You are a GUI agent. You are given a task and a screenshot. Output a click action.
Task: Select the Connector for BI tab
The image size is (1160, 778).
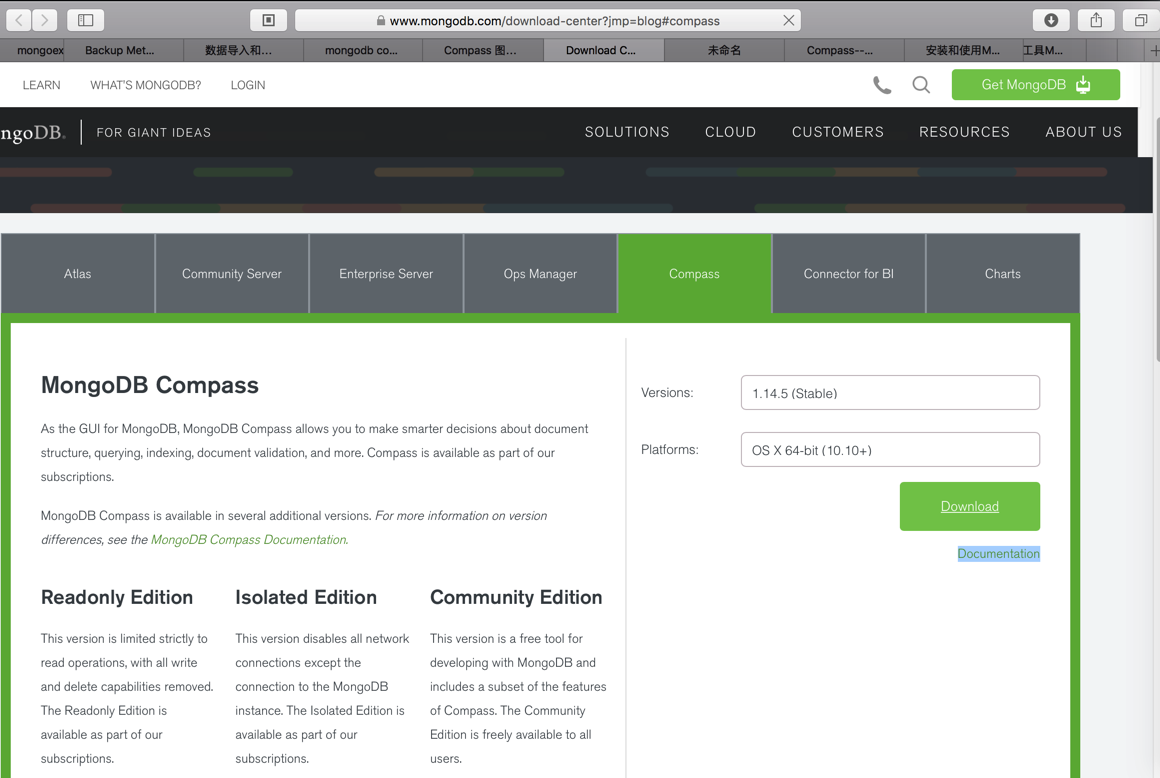849,274
